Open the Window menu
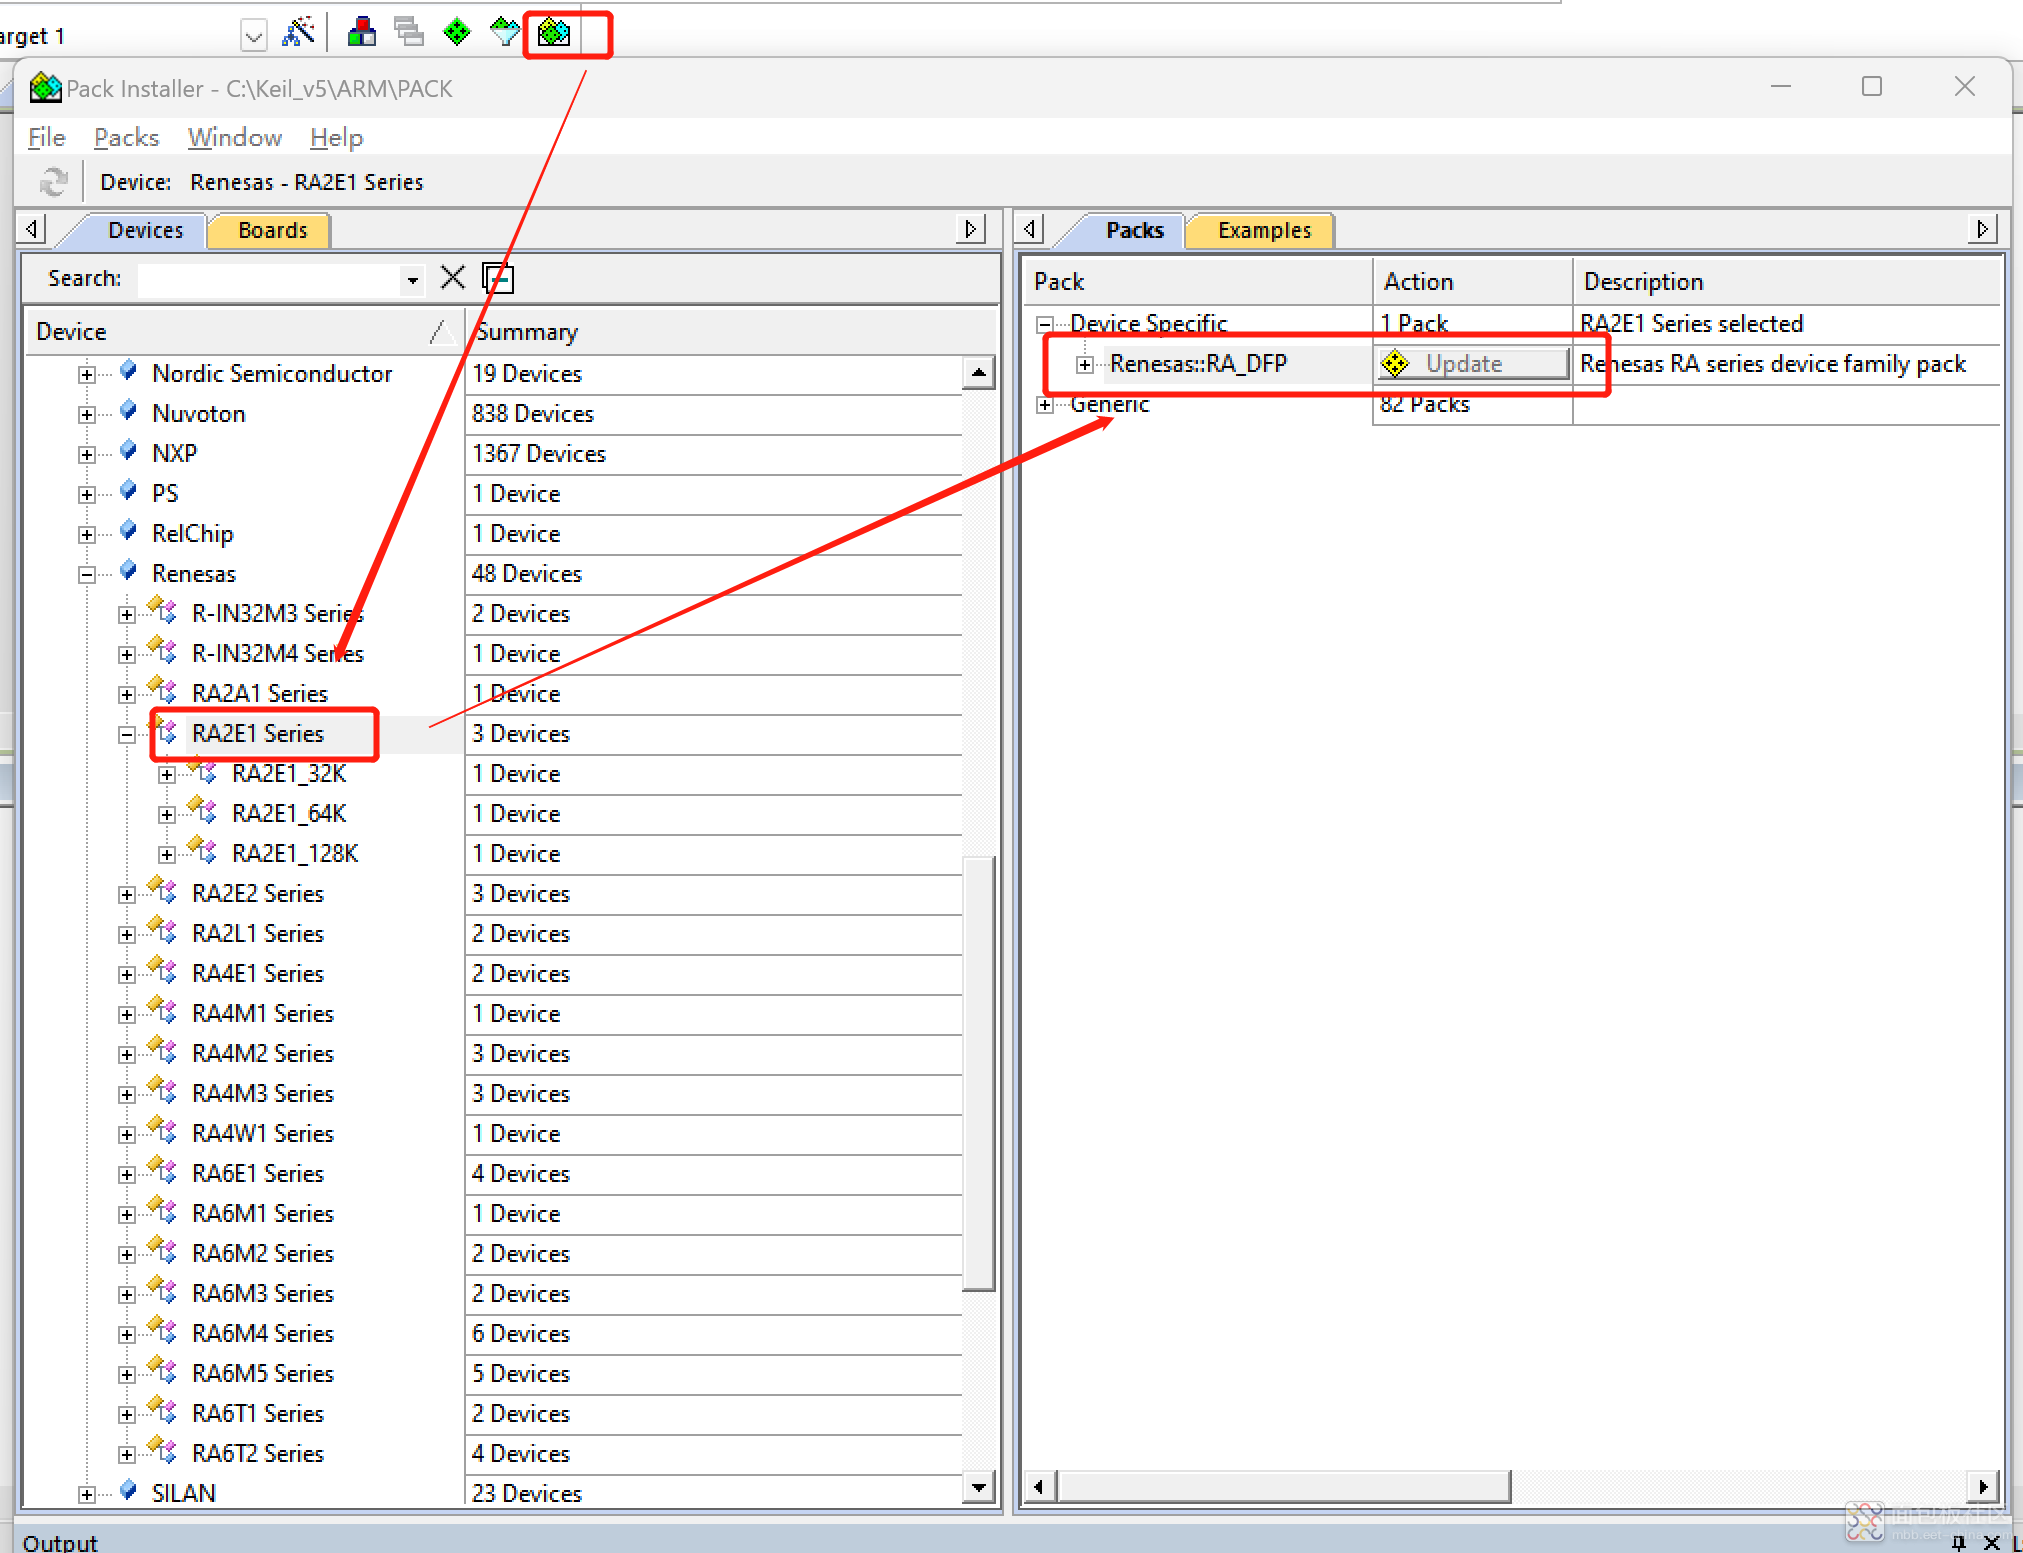This screenshot has width=2023, height=1553. [235, 137]
